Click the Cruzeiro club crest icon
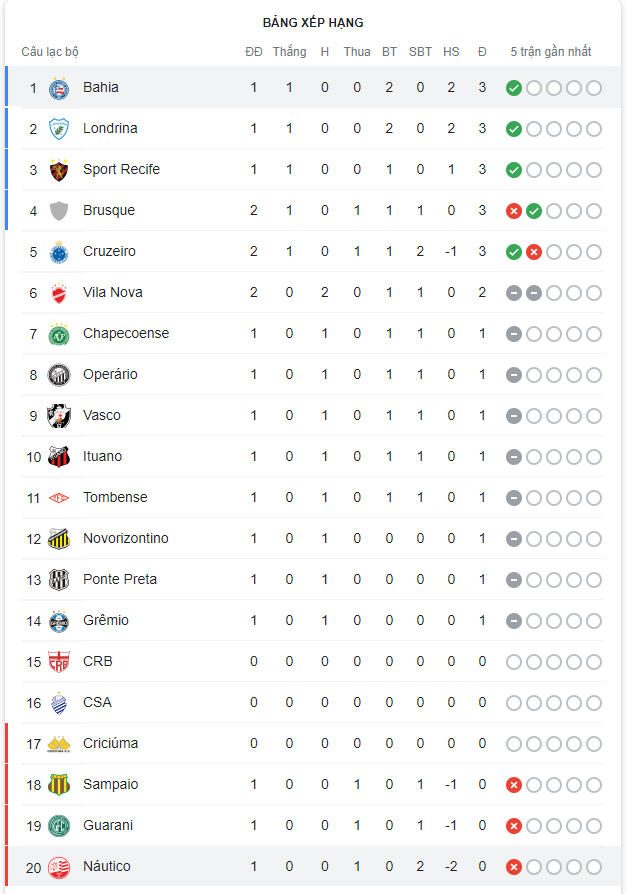 coord(59,252)
